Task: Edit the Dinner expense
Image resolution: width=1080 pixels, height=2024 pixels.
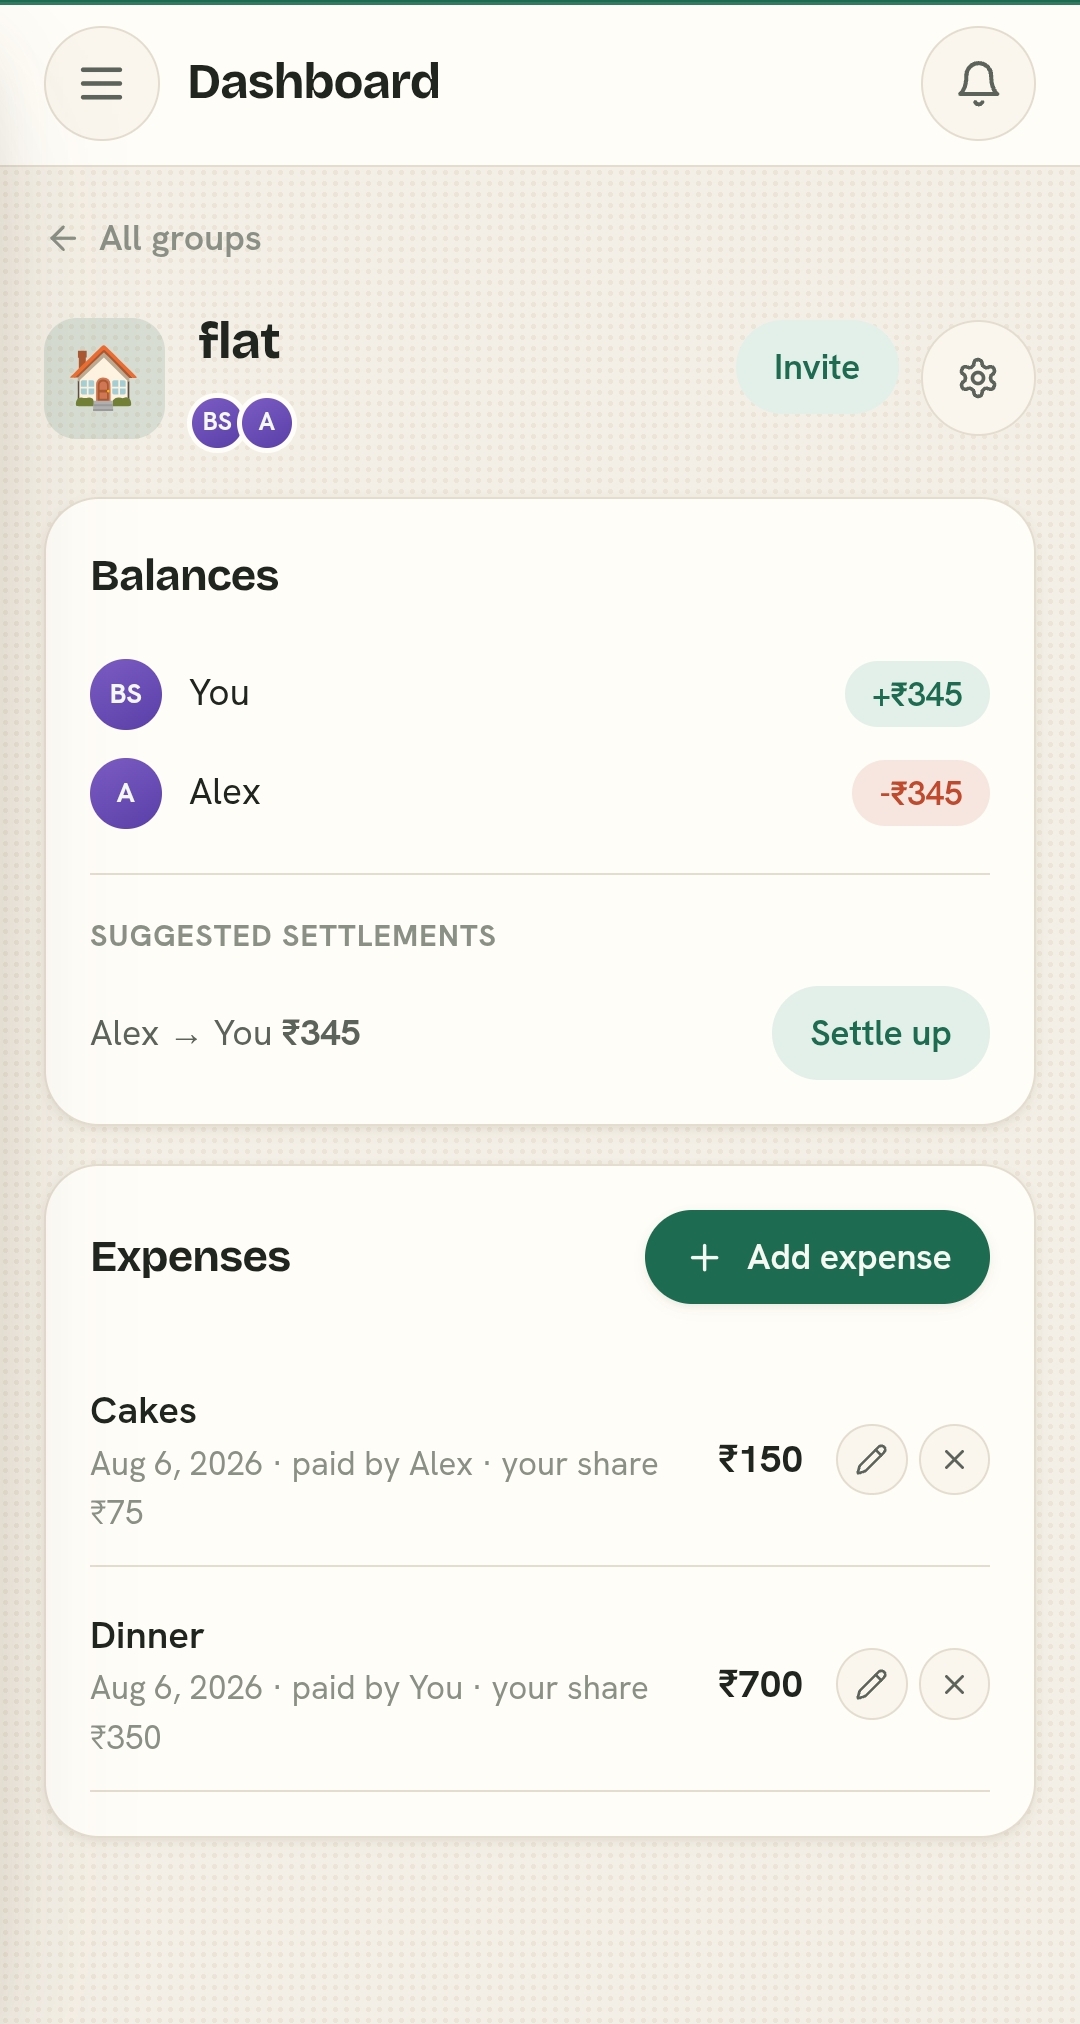Action: (x=872, y=1684)
